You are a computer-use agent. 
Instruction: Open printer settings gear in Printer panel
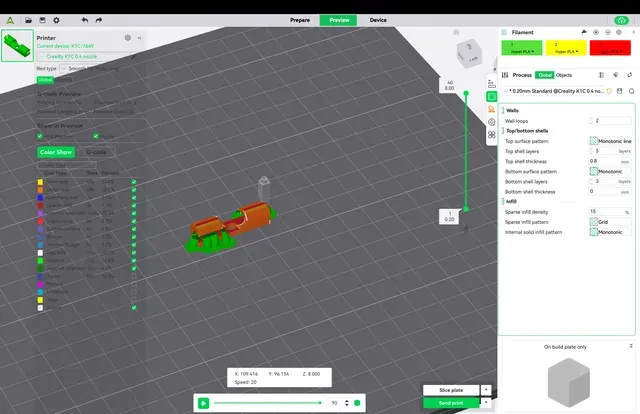click(128, 38)
